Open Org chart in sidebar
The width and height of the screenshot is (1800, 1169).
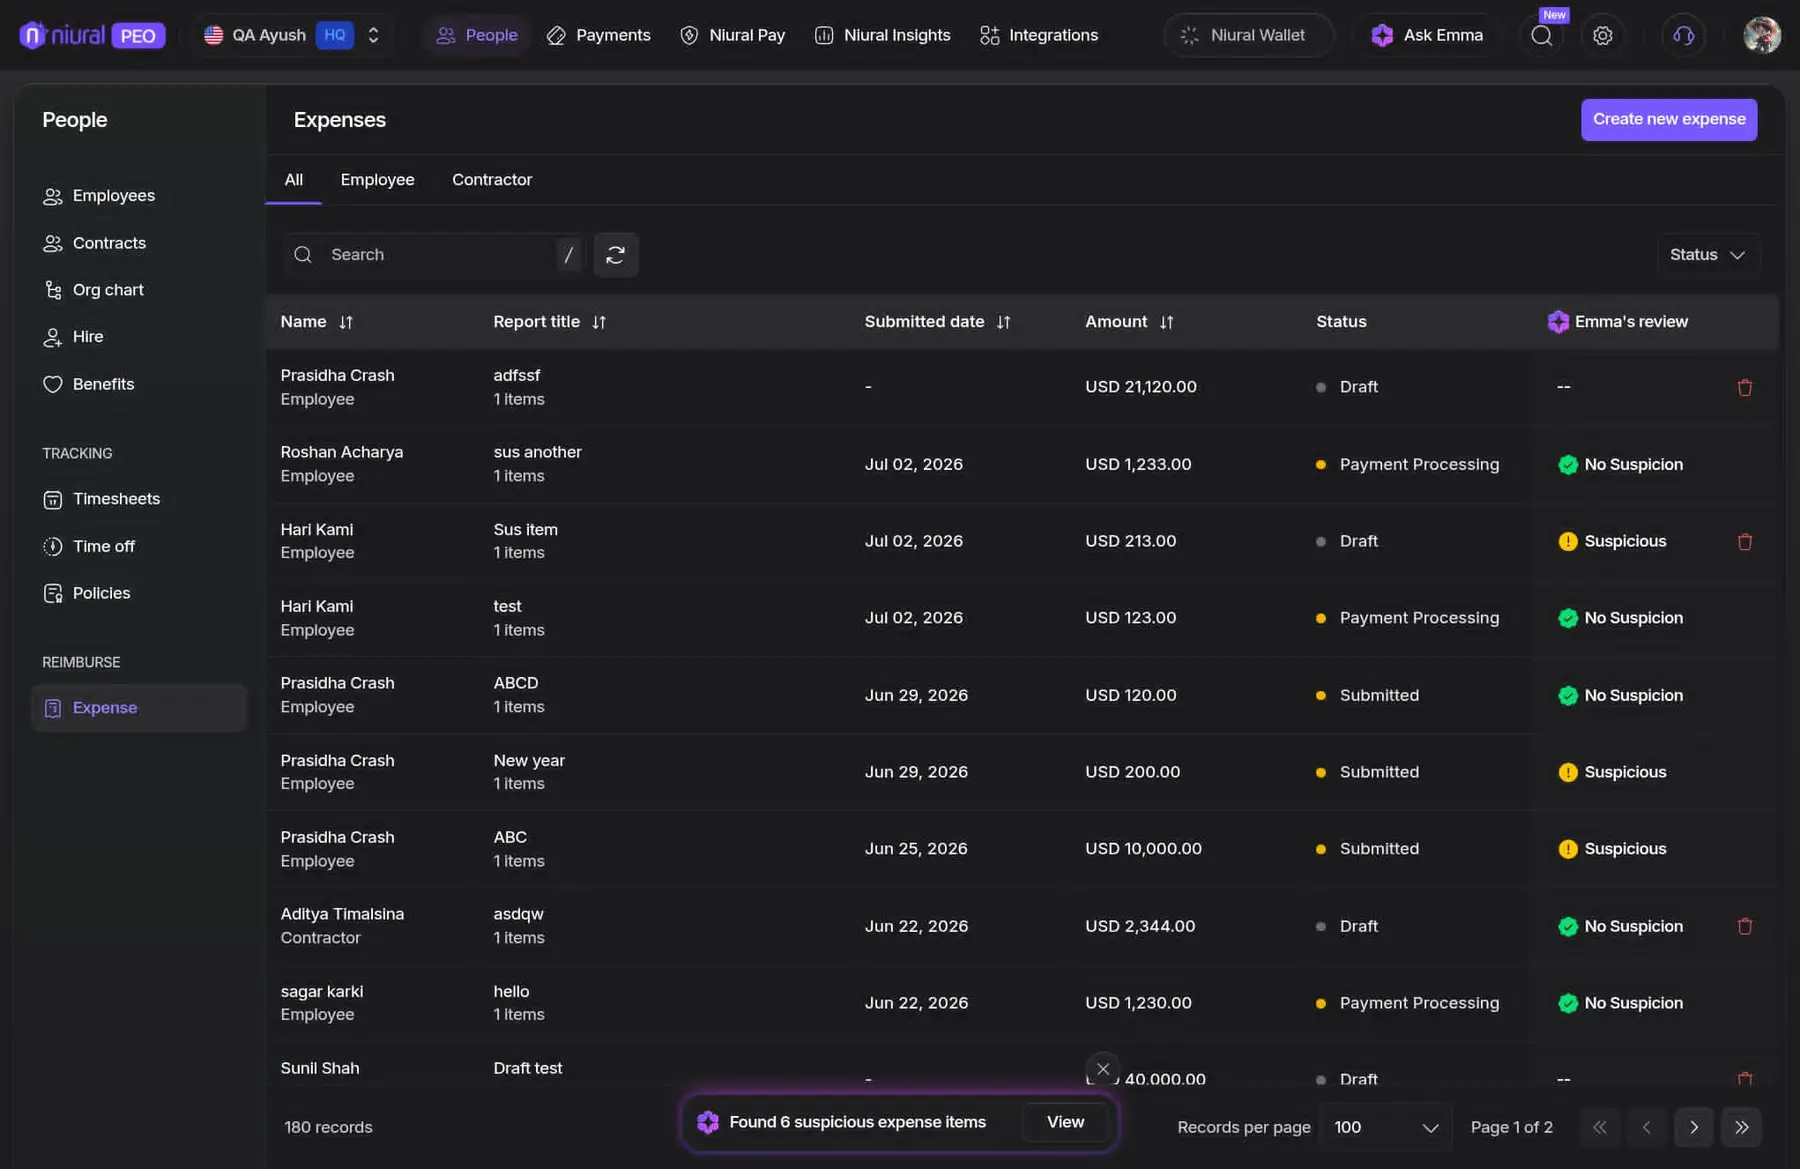click(x=138, y=290)
